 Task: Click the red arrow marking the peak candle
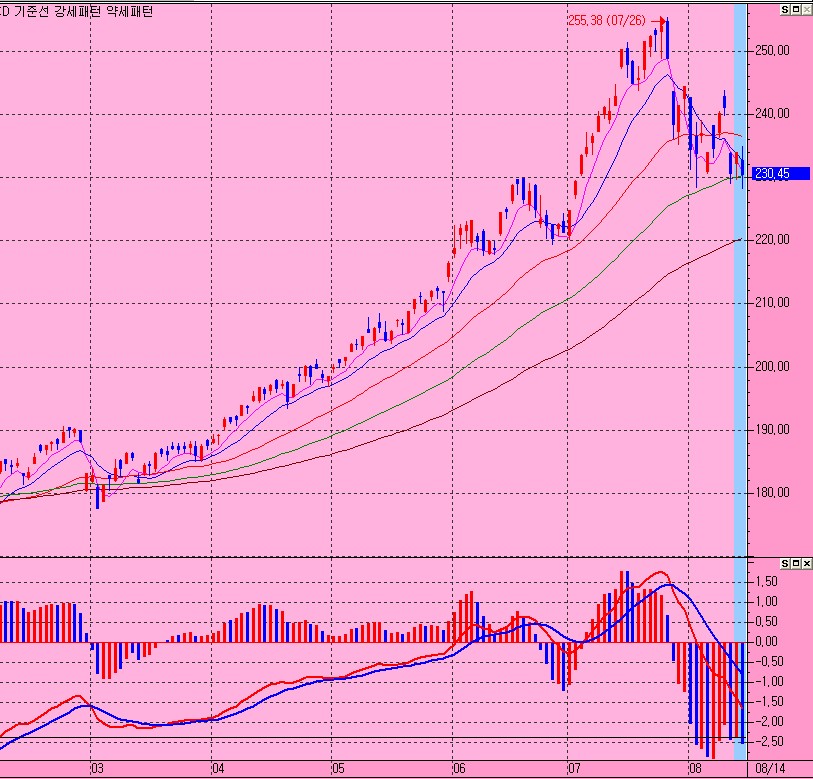point(658,19)
